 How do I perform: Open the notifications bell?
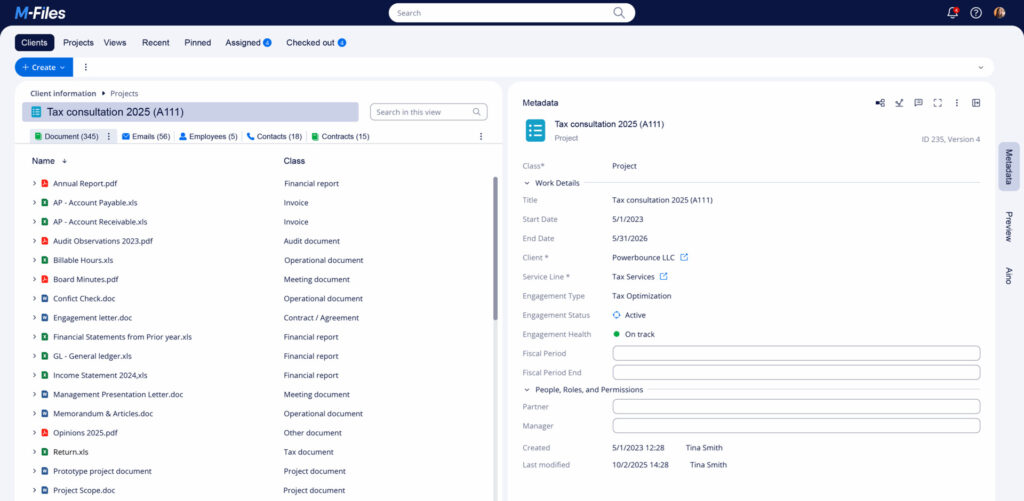click(x=952, y=13)
